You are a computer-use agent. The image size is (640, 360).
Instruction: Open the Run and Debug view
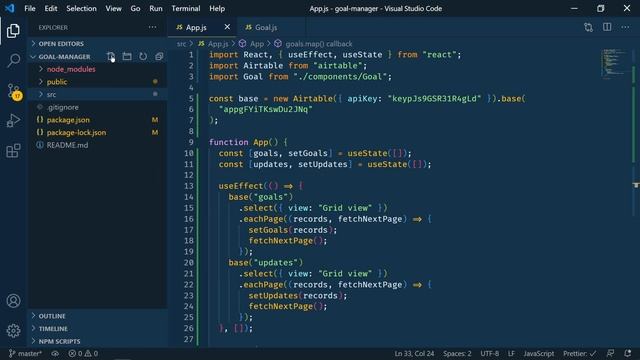tap(13, 120)
